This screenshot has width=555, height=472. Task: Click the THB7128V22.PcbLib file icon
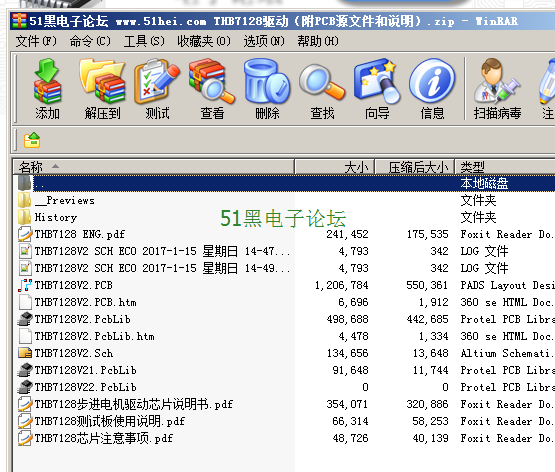(25, 387)
